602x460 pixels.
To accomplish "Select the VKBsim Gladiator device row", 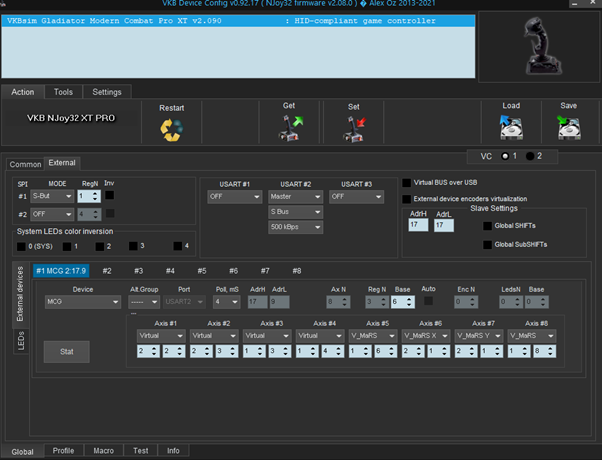I will pyautogui.click(x=238, y=21).
